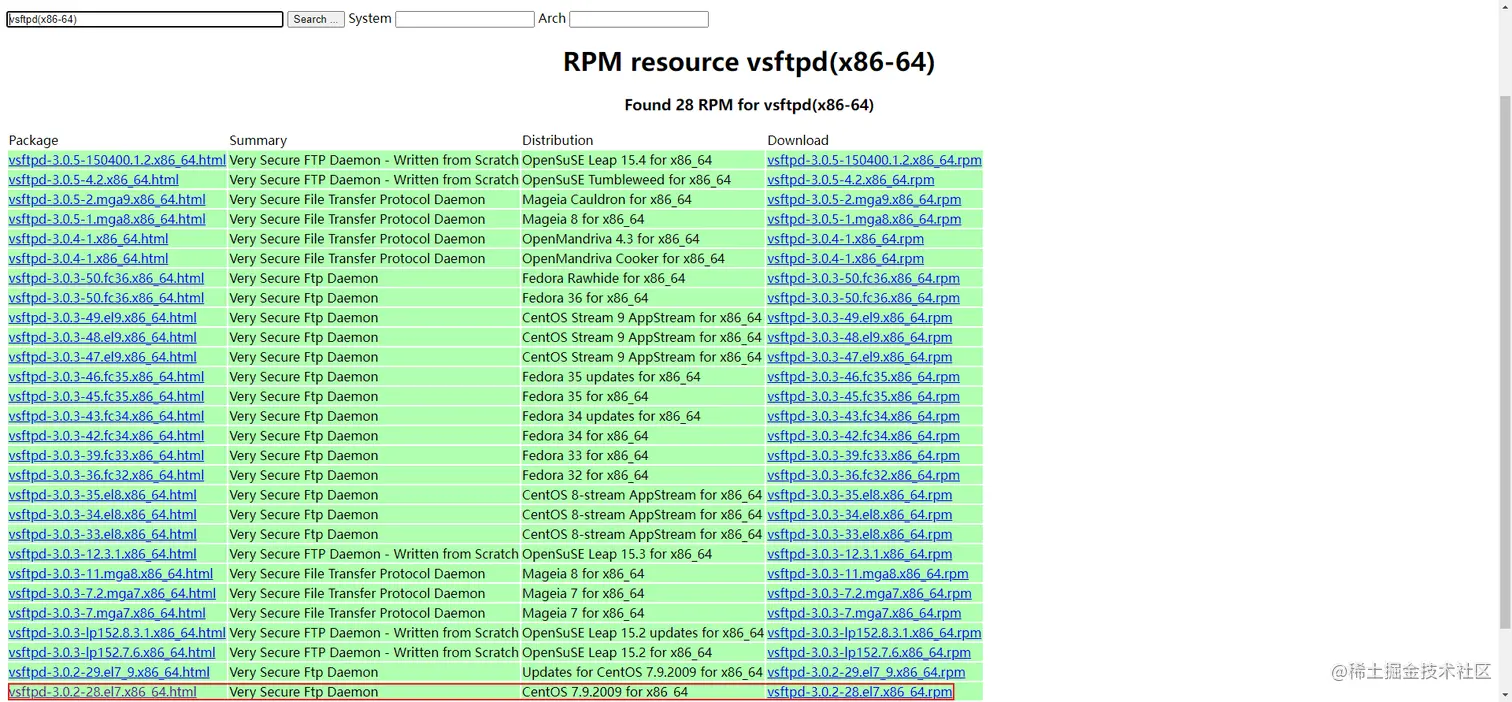The height and width of the screenshot is (702, 1512).
Task: Open vsftpd-3.0.3-48.el9.x86_64.html link
Action: point(103,337)
